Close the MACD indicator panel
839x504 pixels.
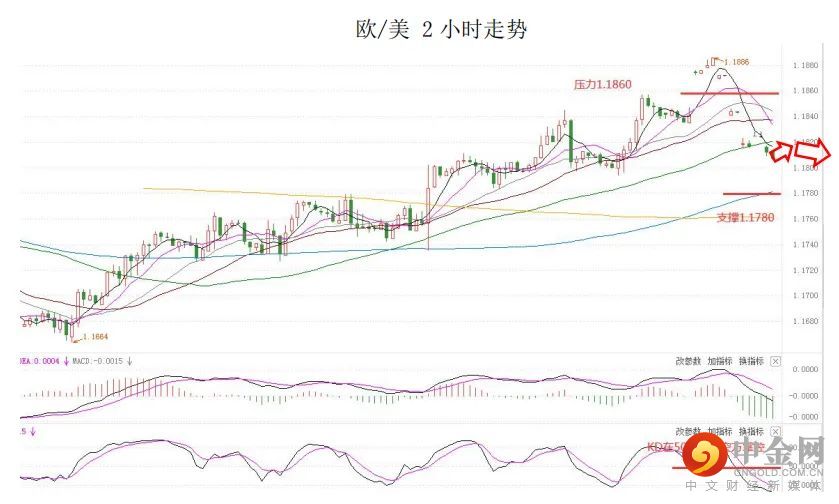point(775,362)
